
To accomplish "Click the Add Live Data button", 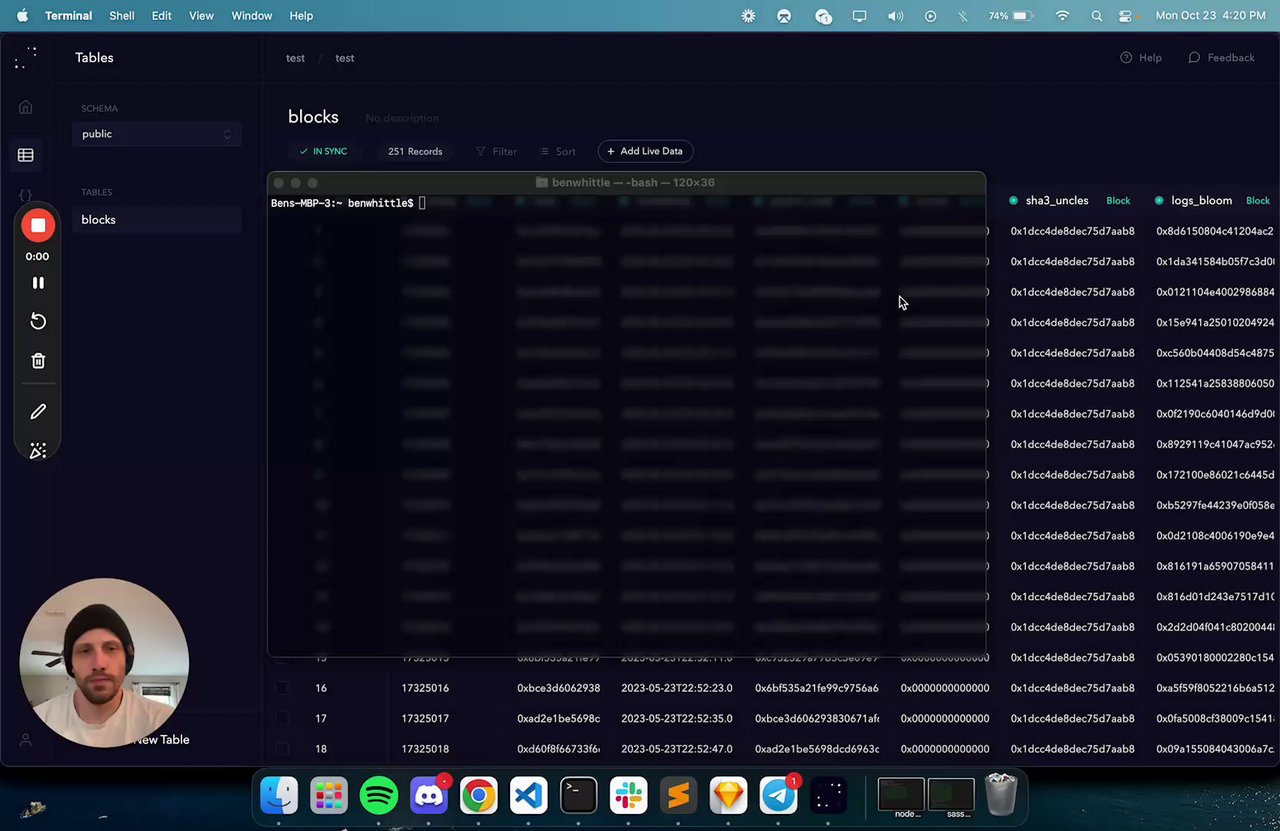I will 645,151.
